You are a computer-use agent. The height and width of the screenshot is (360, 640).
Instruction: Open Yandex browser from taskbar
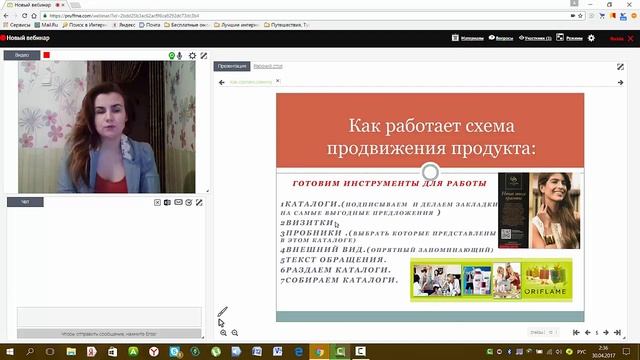click(x=154, y=351)
